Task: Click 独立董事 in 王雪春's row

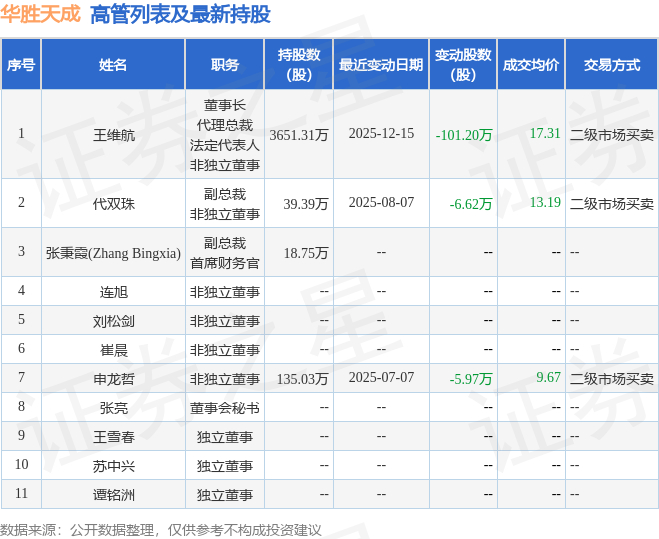Action: 225,437
